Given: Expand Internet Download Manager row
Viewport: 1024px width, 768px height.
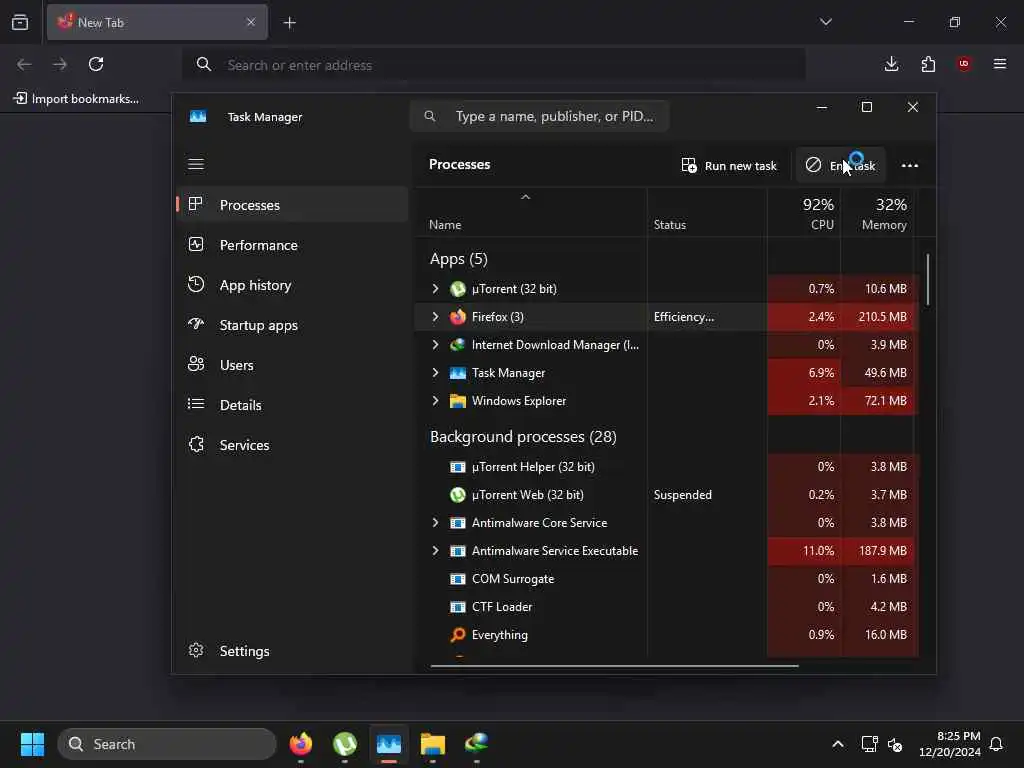Looking at the screenshot, I should coord(435,344).
